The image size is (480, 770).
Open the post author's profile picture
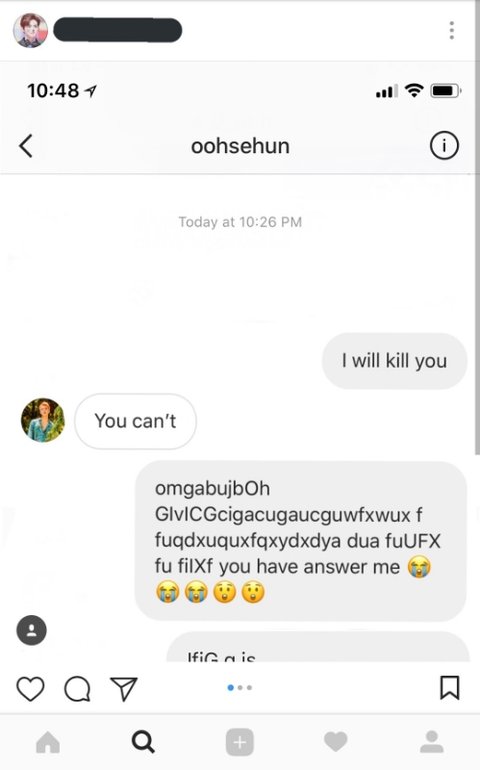30,30
